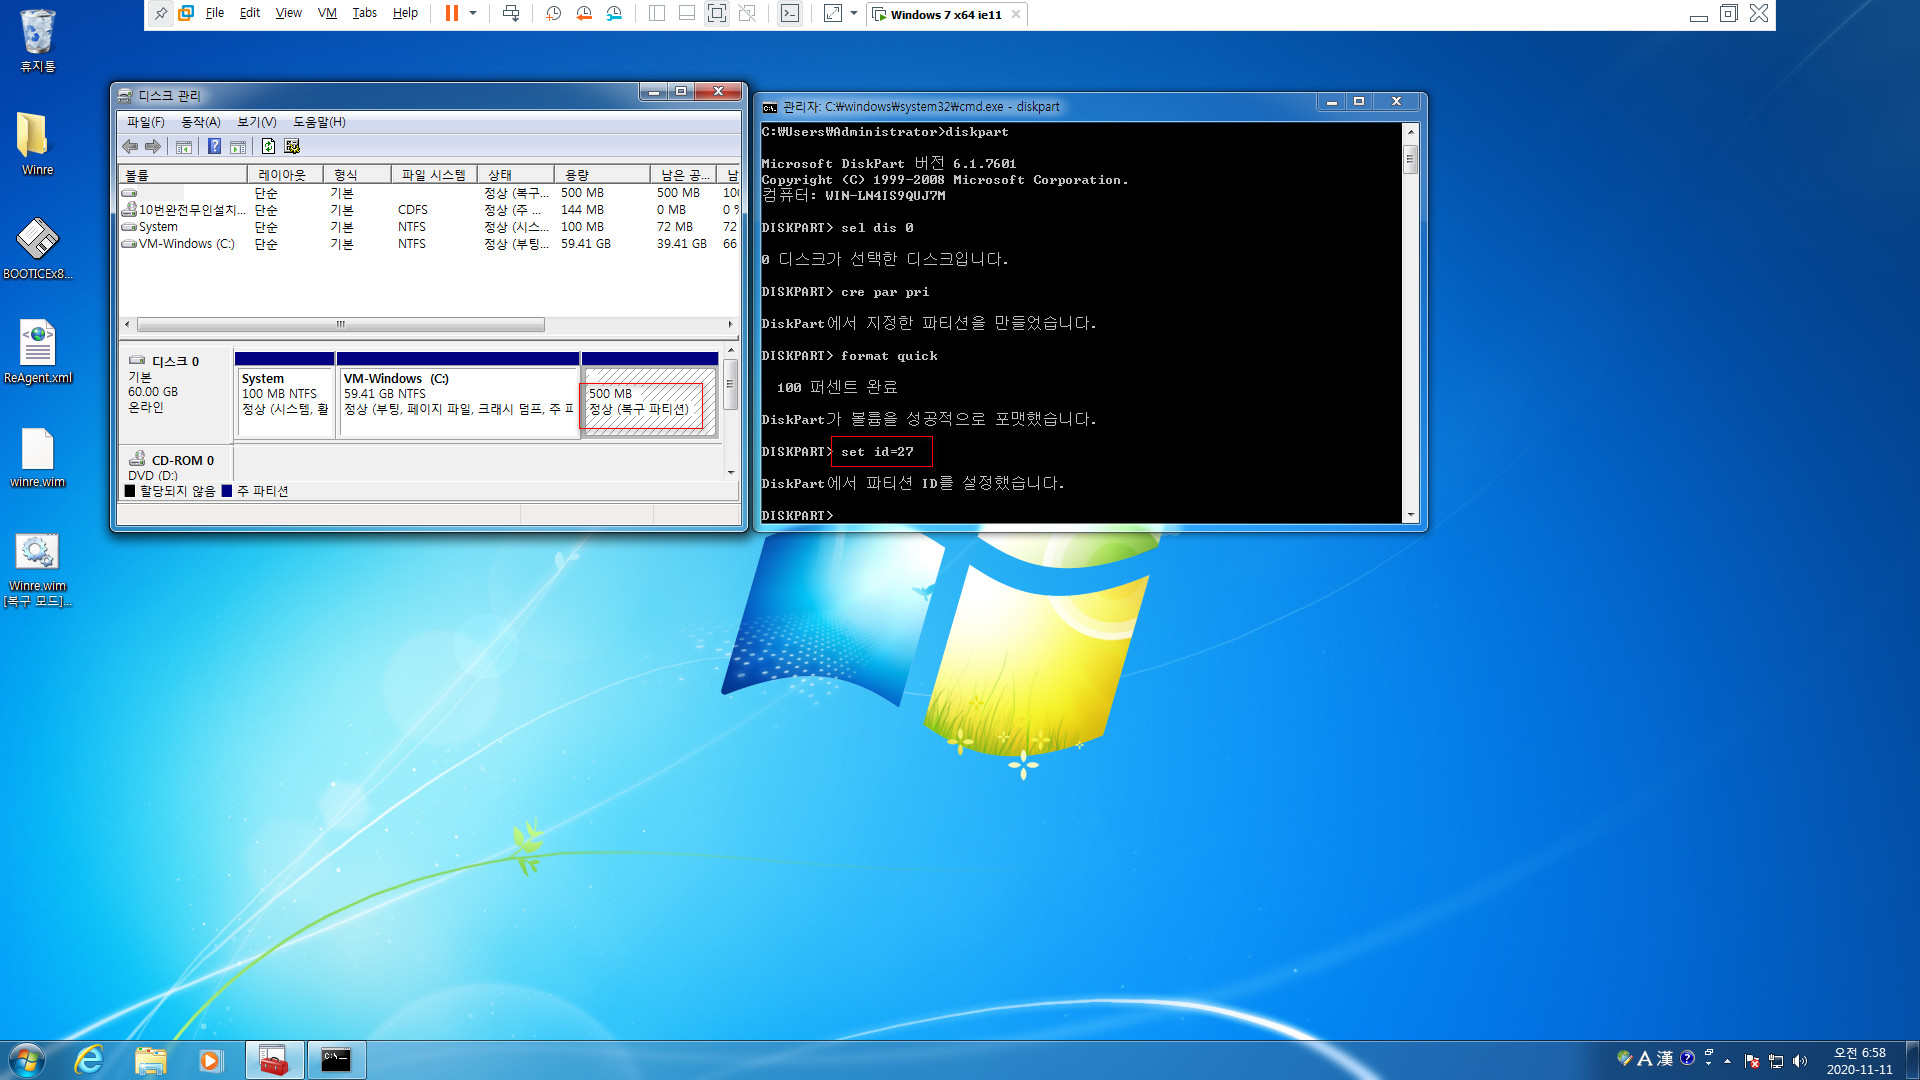Revert to snapshot using the clock-arrow icon
This screenshot has width=1920, height=1080.
tap(584, 14)
